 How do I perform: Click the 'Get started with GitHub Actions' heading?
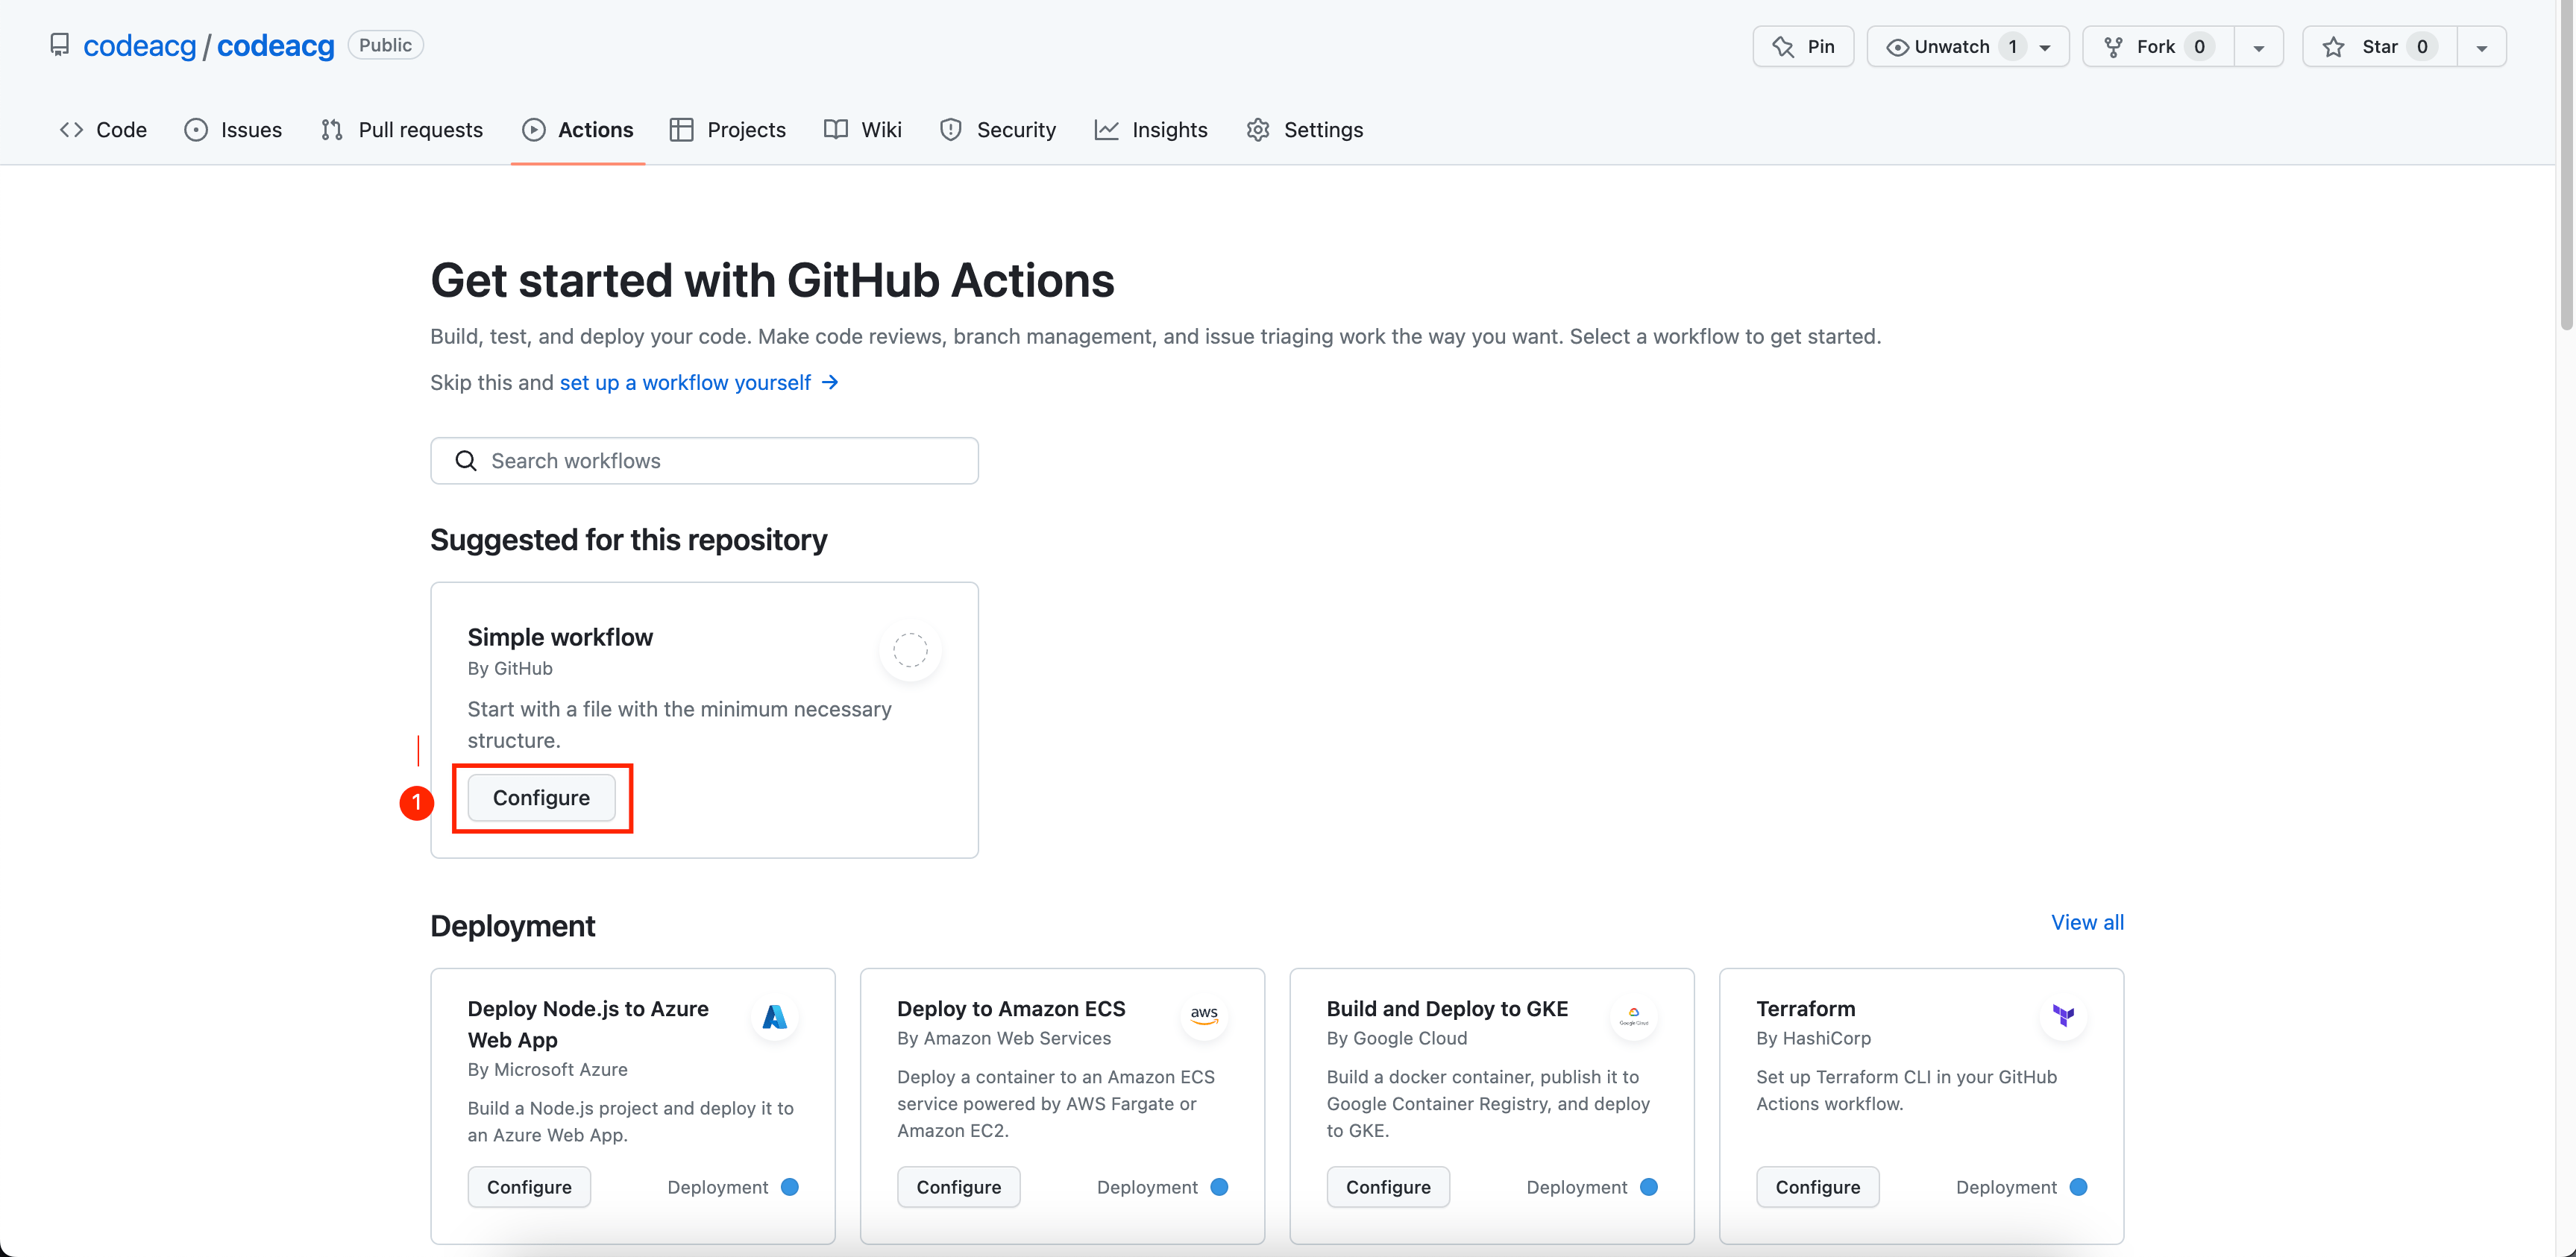(772, 281)
